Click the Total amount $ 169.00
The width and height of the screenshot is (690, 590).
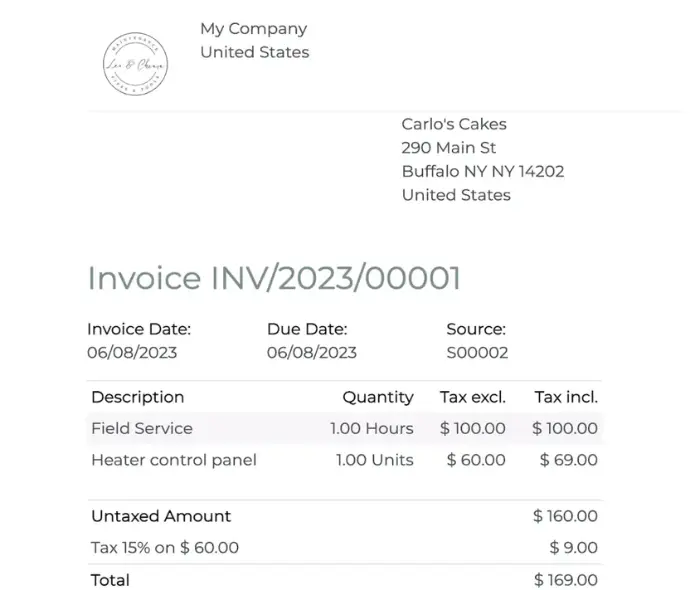click(565, 580)
